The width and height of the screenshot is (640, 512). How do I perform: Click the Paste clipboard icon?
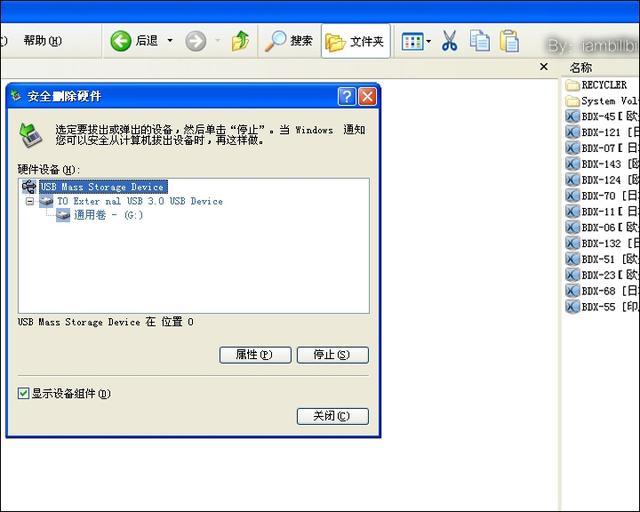coord(509,41)
